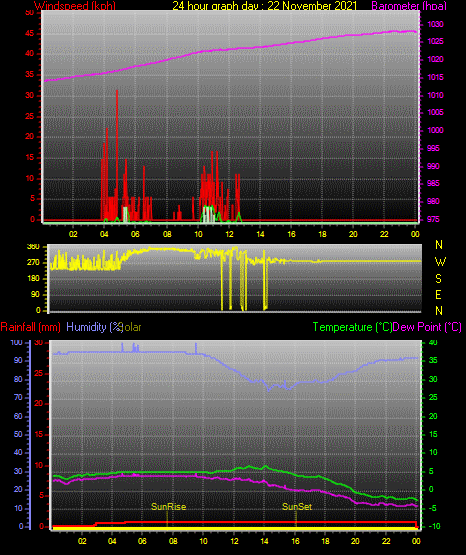Click barometer axis value 985
The width and height of the screenshot is (466, 555).
(x=433, y=183)
